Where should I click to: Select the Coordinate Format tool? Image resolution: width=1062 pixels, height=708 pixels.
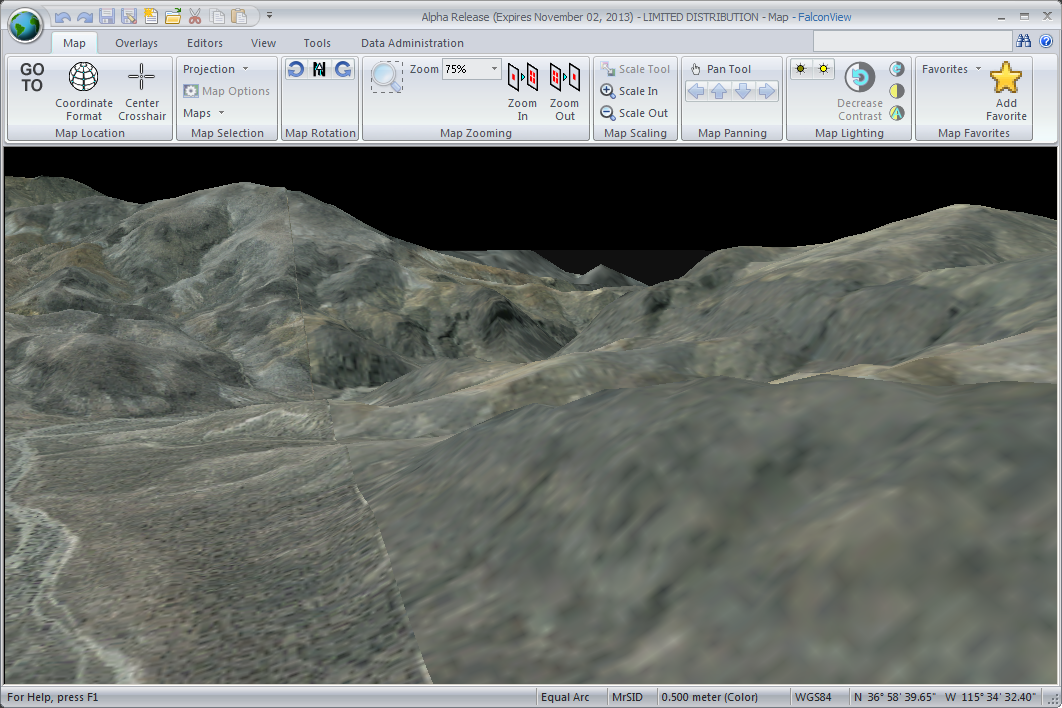tap(83, 90)
